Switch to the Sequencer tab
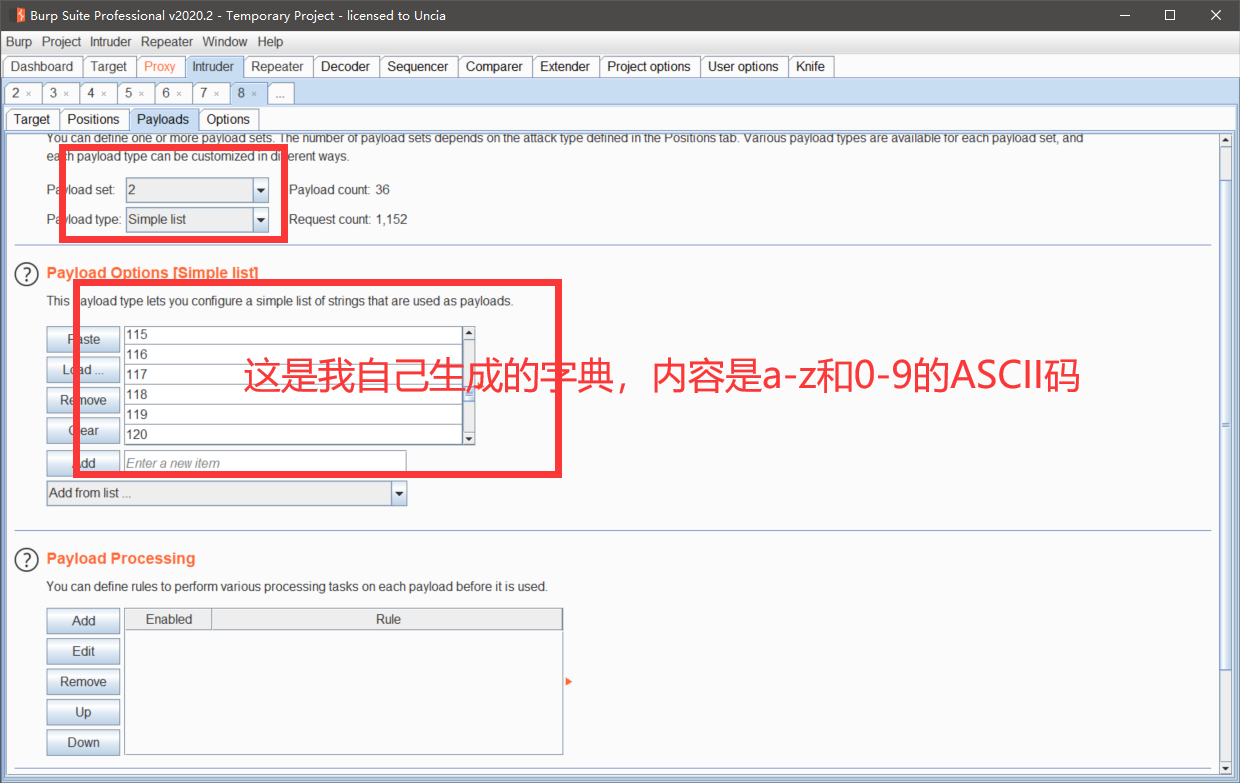The image size is (1240, 783). click(x=418, y=66)
